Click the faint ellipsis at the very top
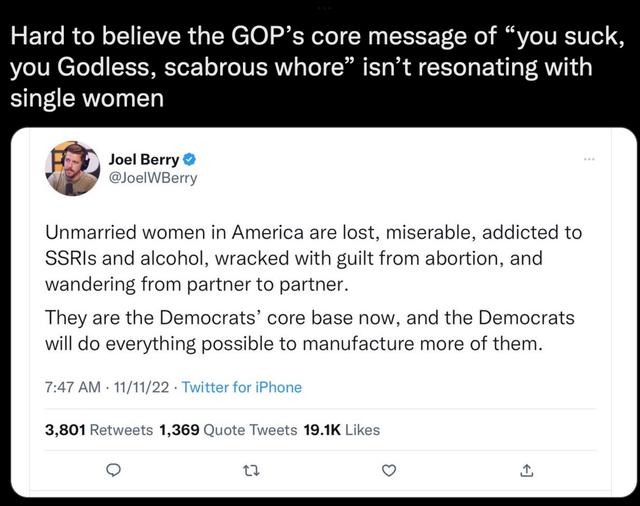 pos(320,4)
